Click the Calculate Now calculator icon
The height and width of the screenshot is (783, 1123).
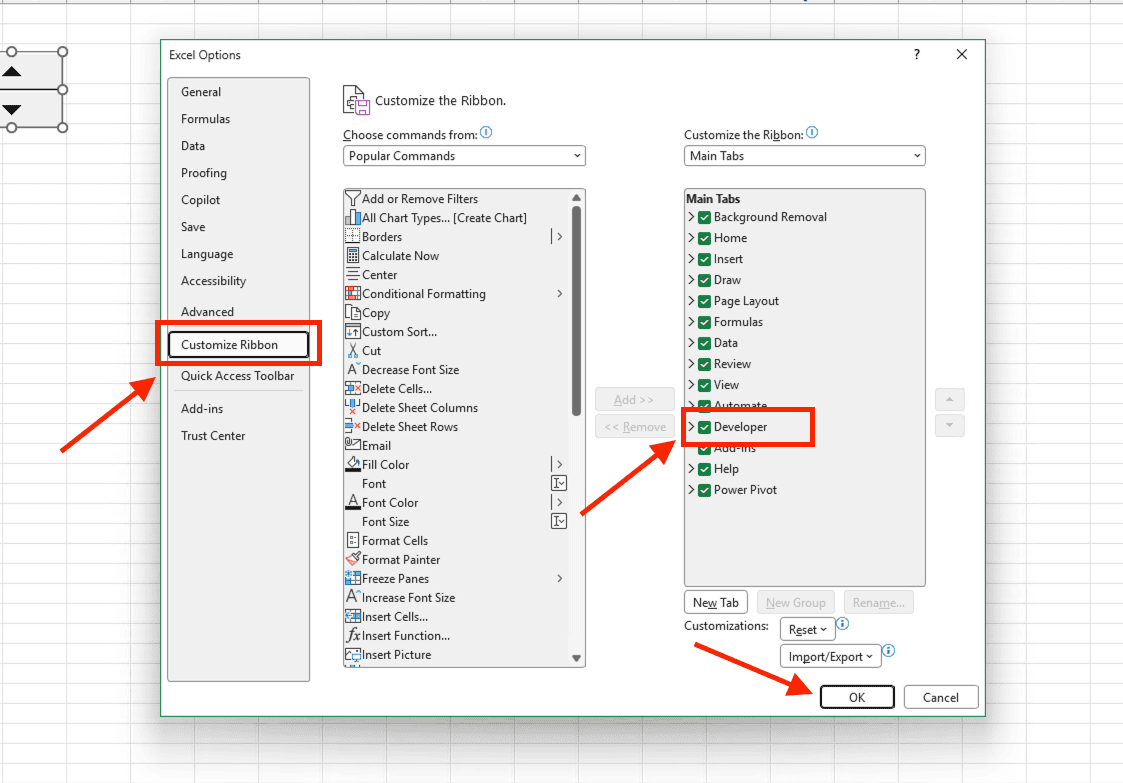pyautogui.click(x=352, y=256)
